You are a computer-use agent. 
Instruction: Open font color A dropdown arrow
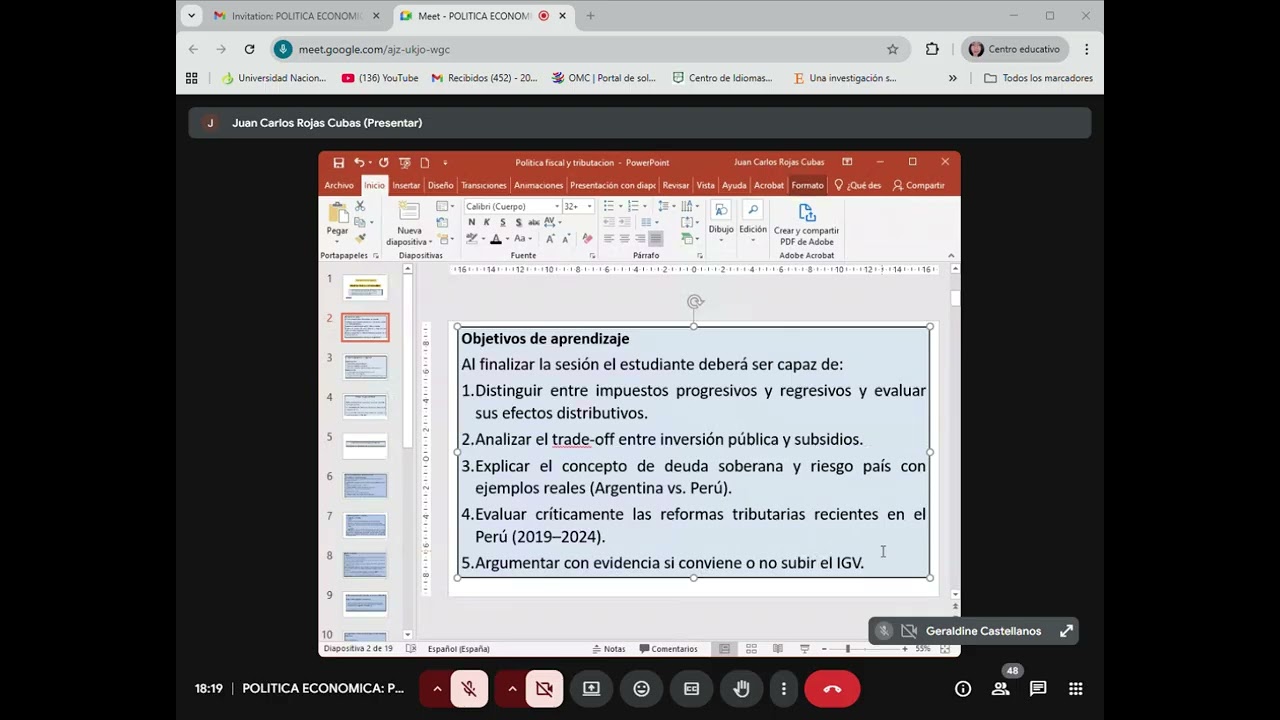(507, 239)
